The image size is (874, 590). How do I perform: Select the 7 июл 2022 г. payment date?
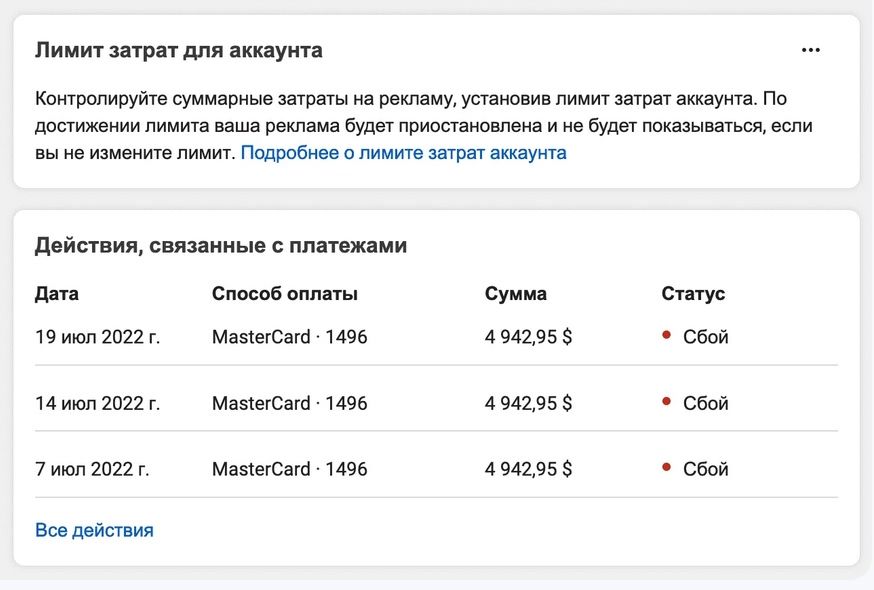point(92,469)
